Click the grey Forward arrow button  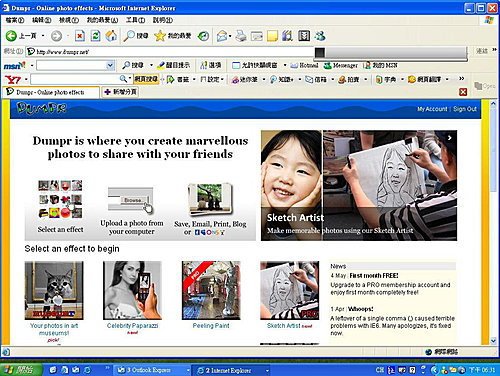(x=56, y=36)
